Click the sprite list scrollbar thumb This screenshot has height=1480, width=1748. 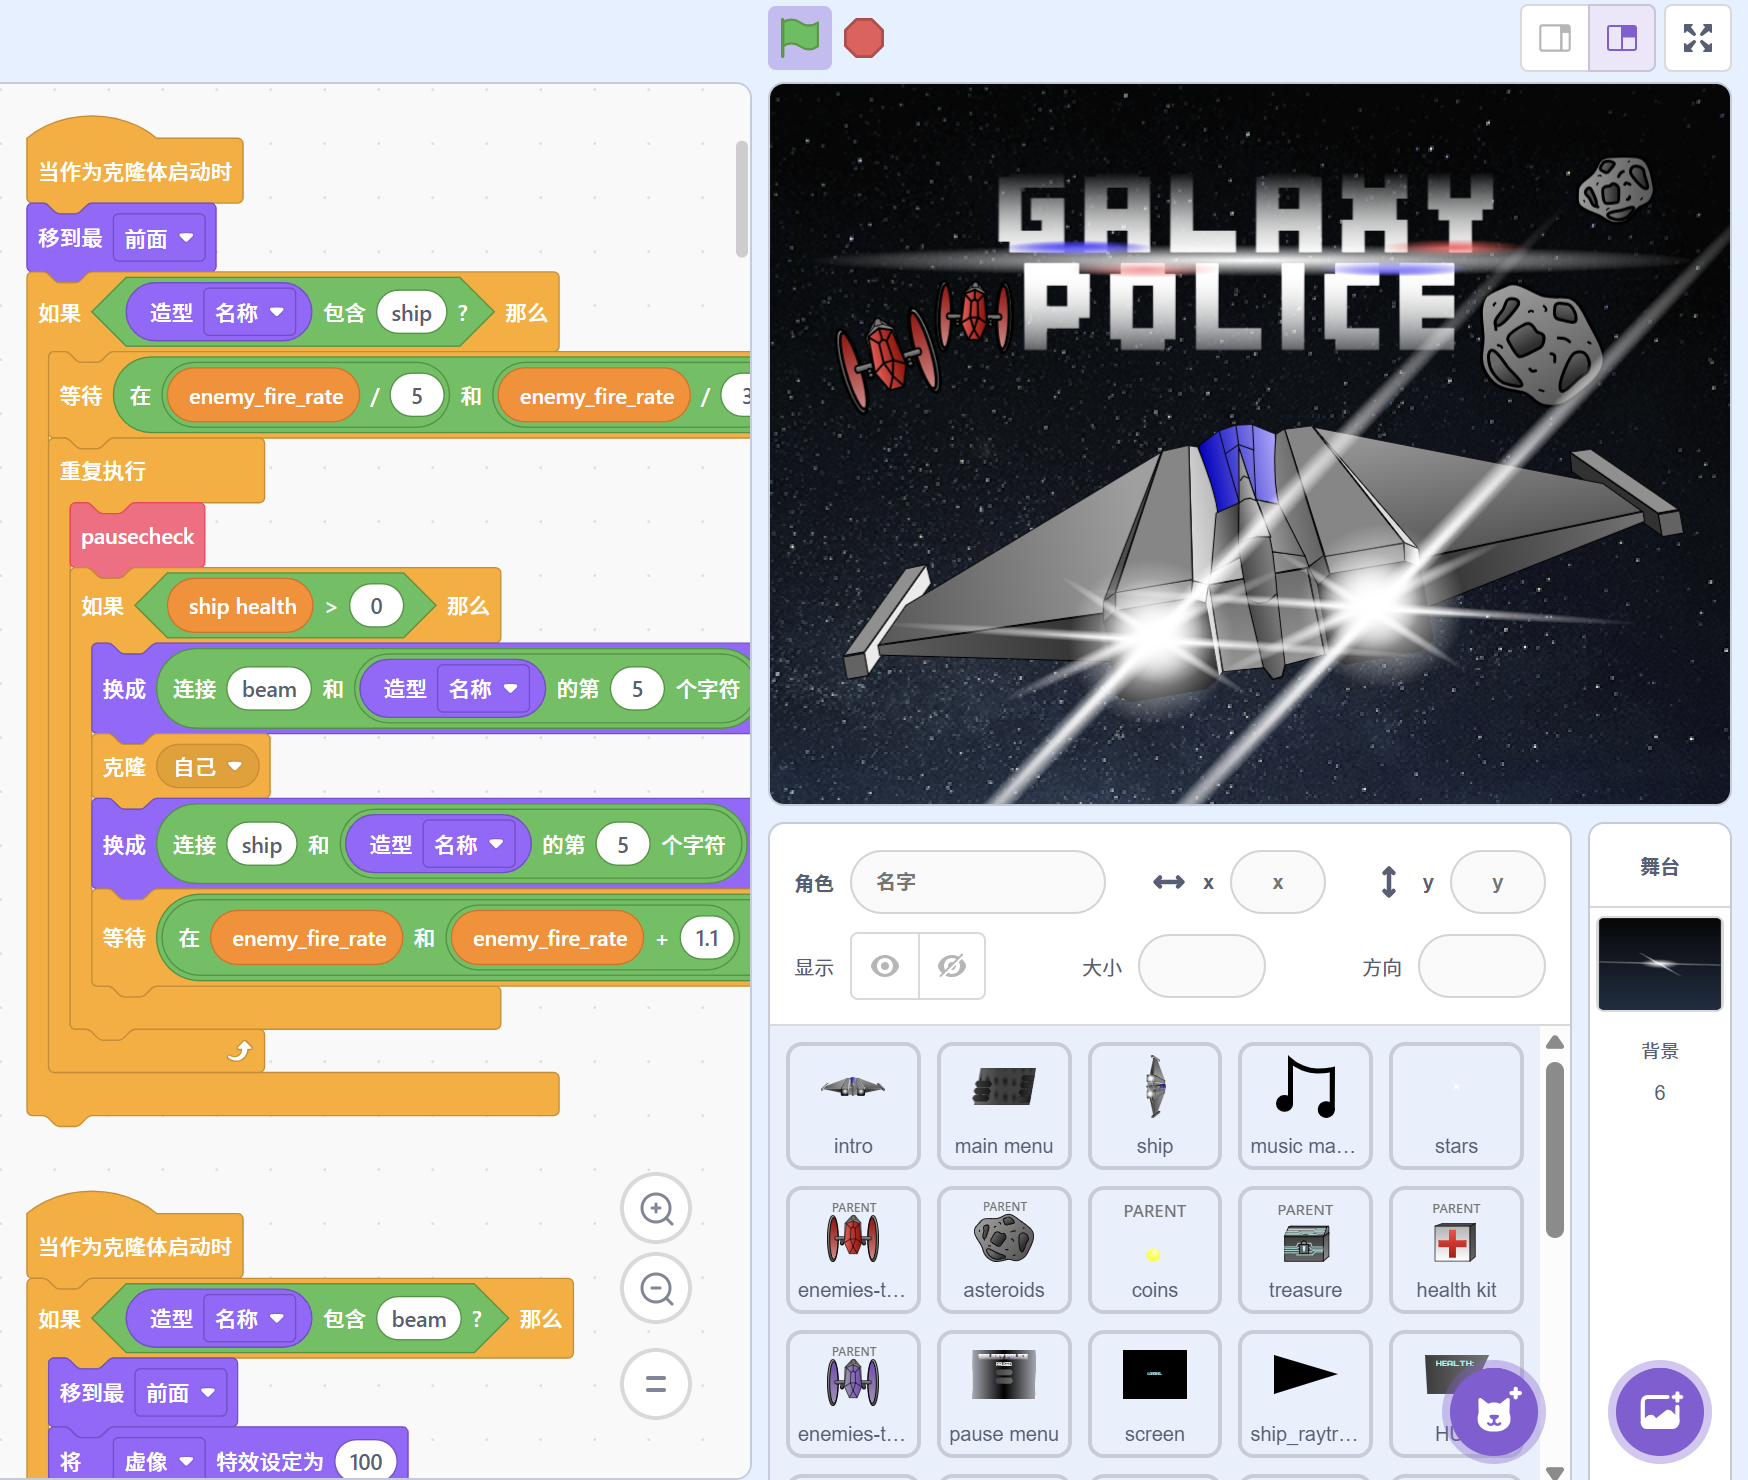(1554, 1150)
